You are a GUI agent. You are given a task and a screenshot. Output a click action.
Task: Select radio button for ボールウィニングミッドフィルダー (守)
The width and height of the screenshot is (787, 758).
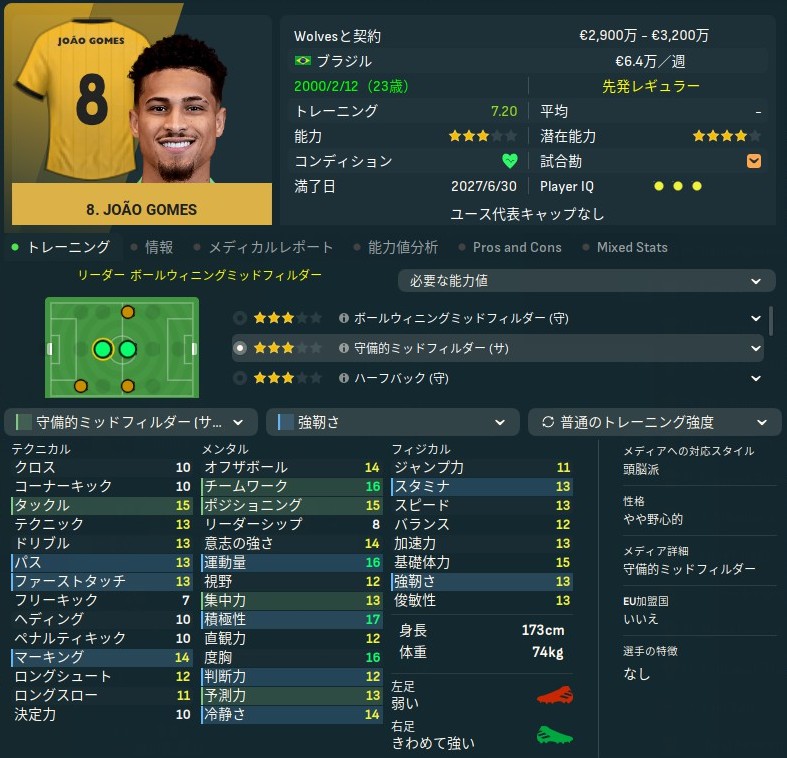(x=240, y=318)
